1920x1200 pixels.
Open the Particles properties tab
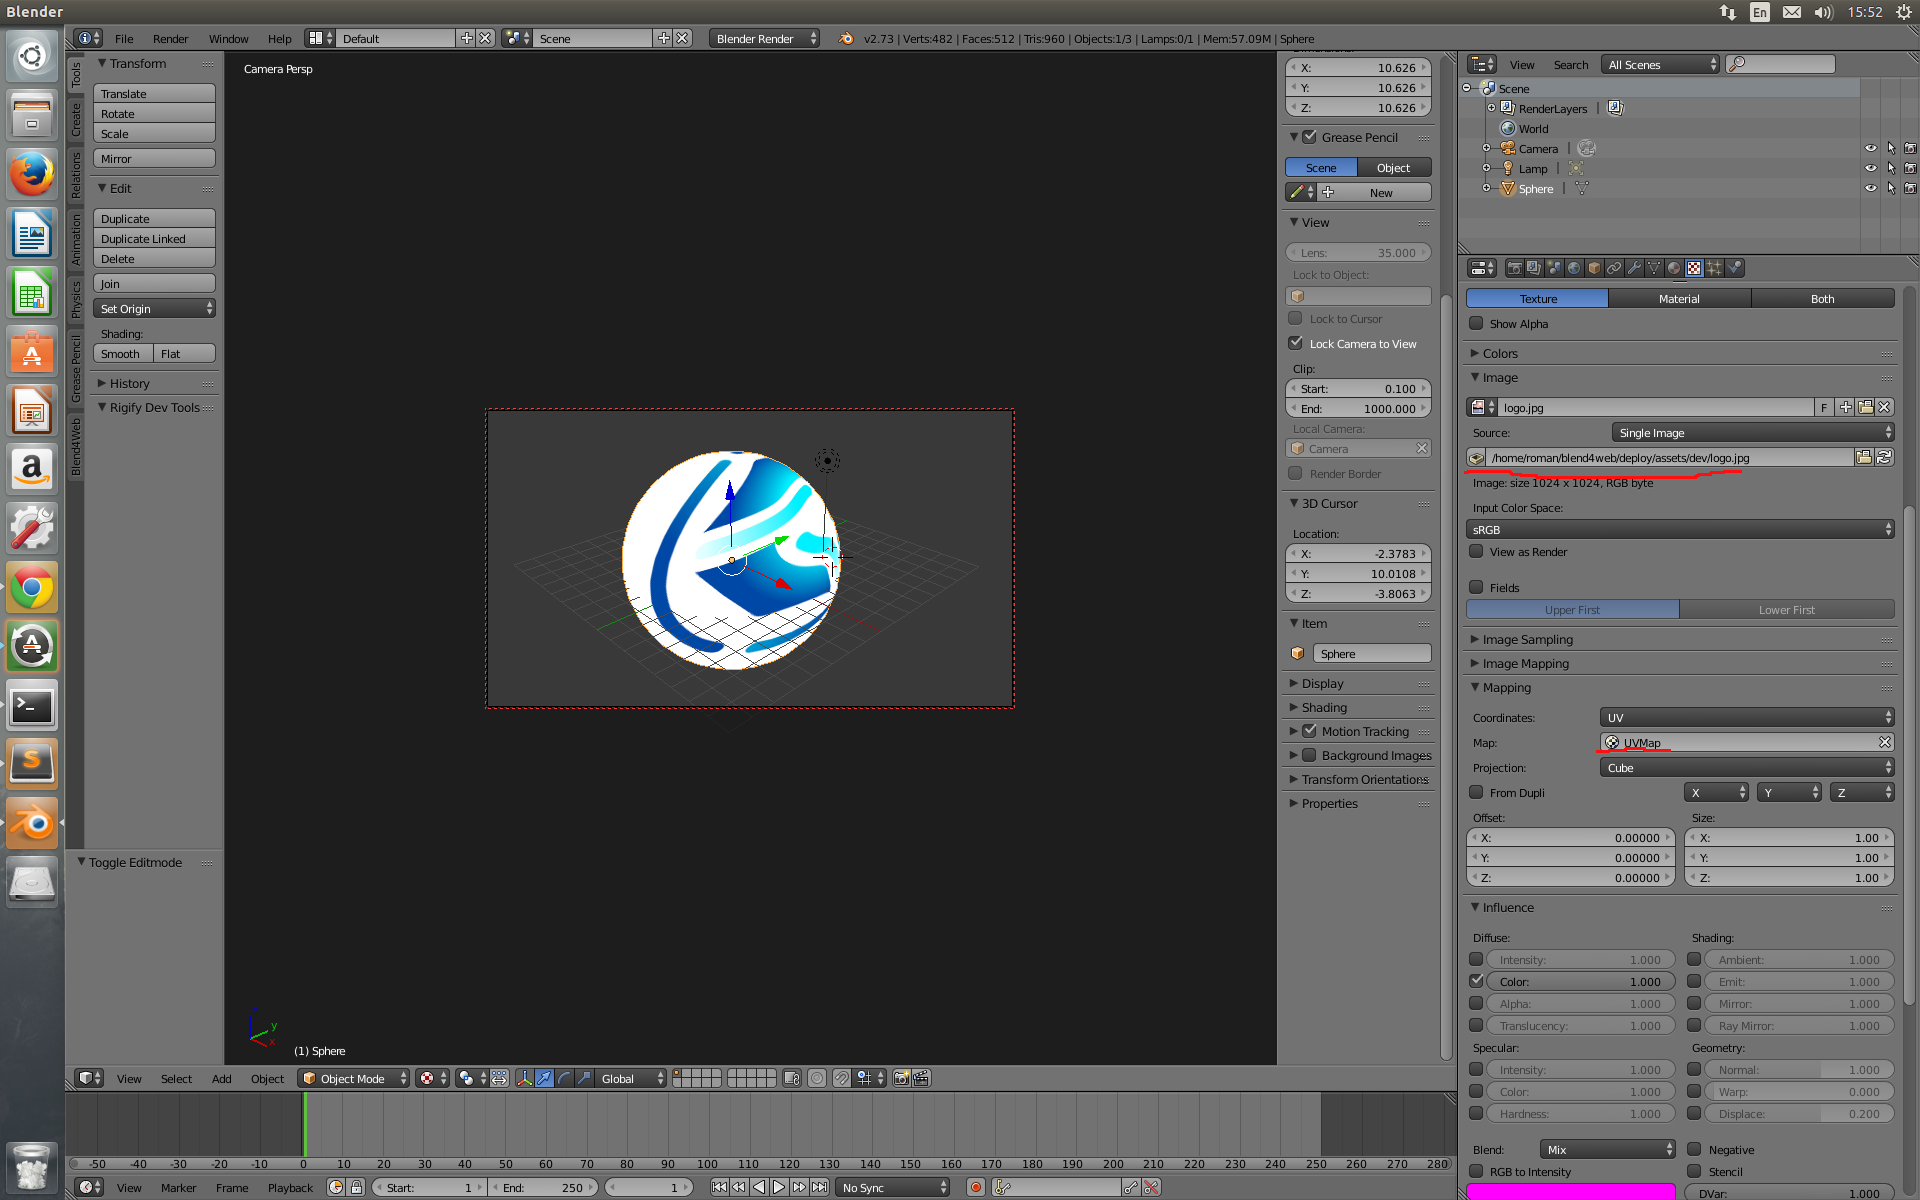1714,268
